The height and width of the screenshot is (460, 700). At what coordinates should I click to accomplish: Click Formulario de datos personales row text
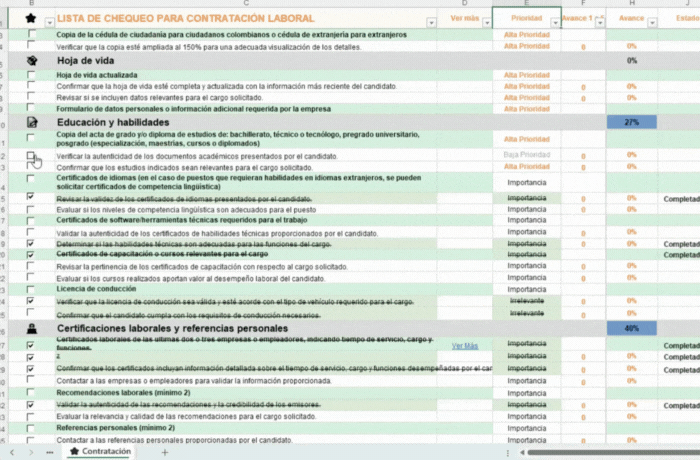pyautogui.click(x=193, y=109)
